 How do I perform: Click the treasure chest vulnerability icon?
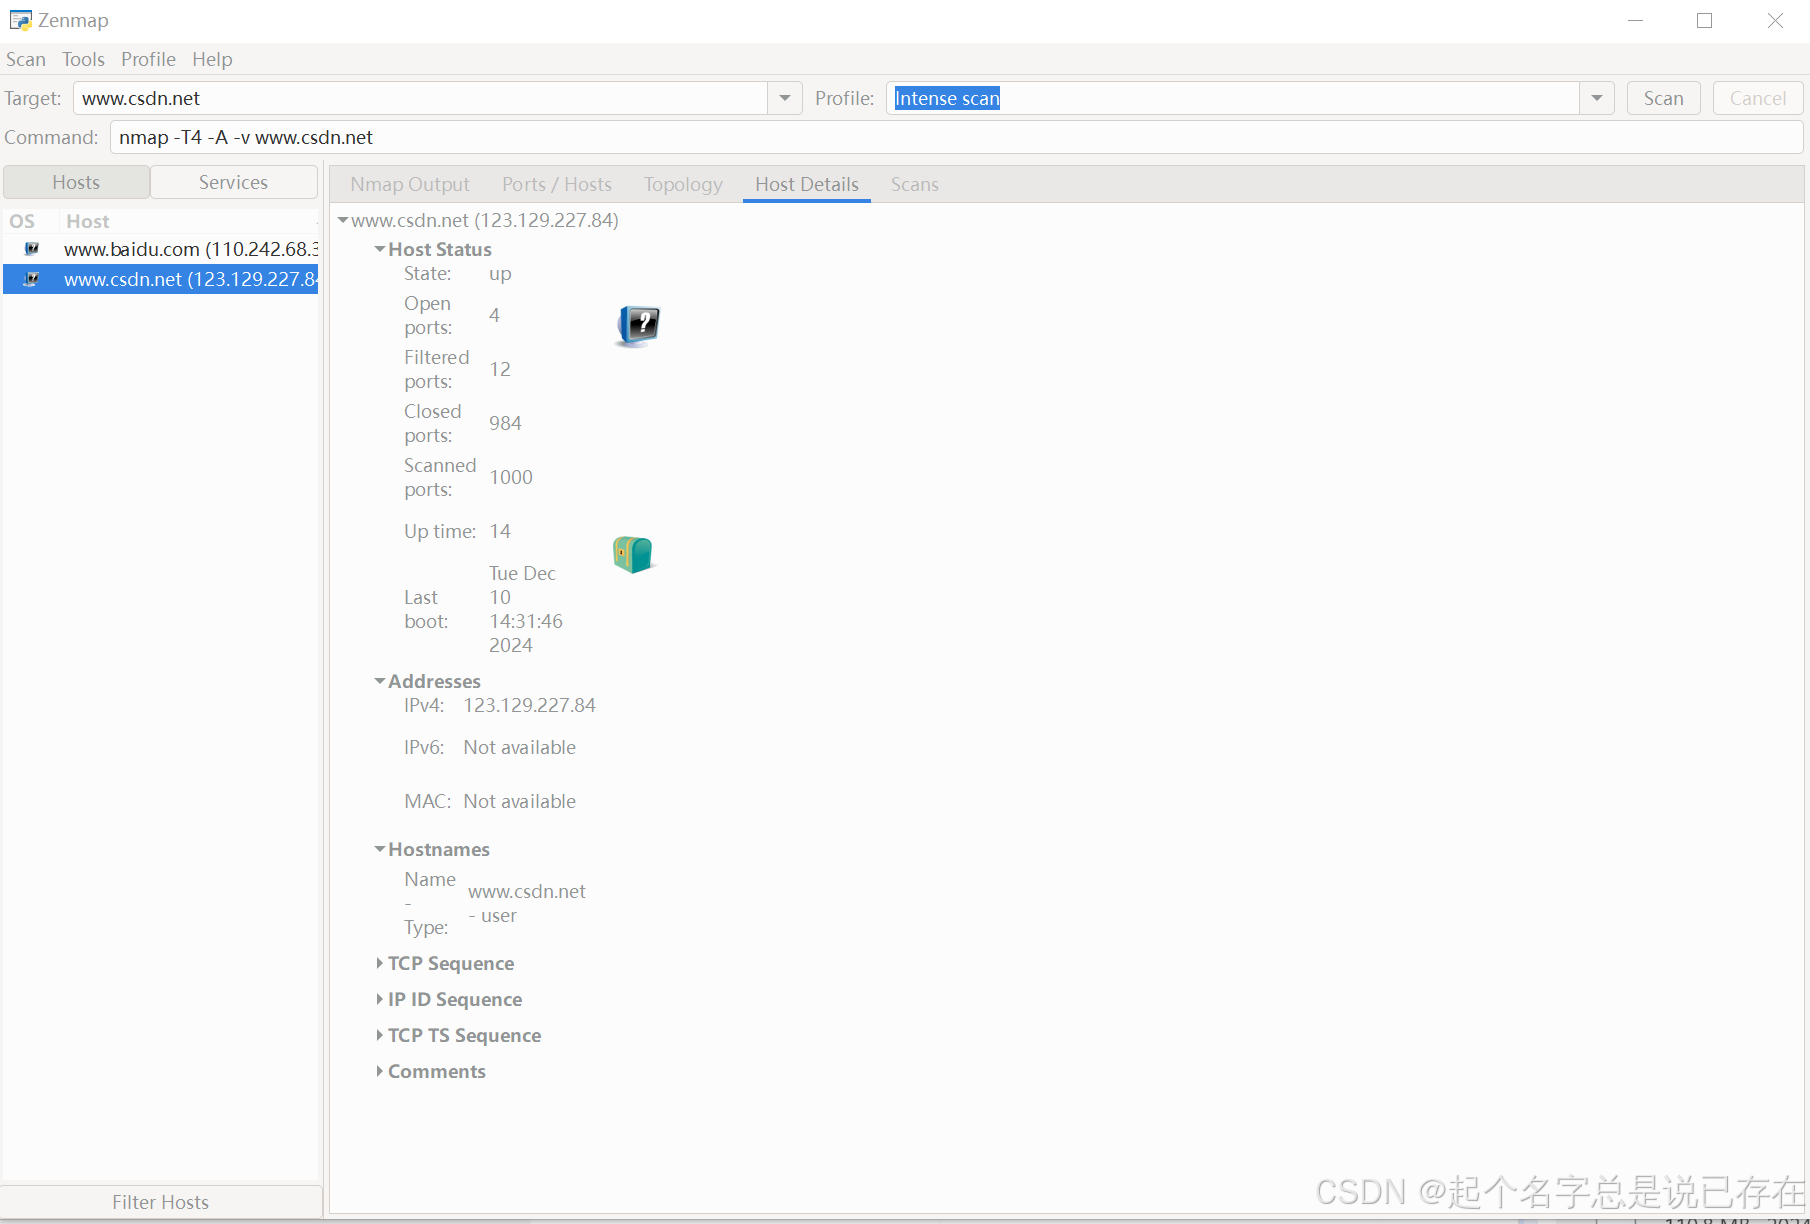633,554
